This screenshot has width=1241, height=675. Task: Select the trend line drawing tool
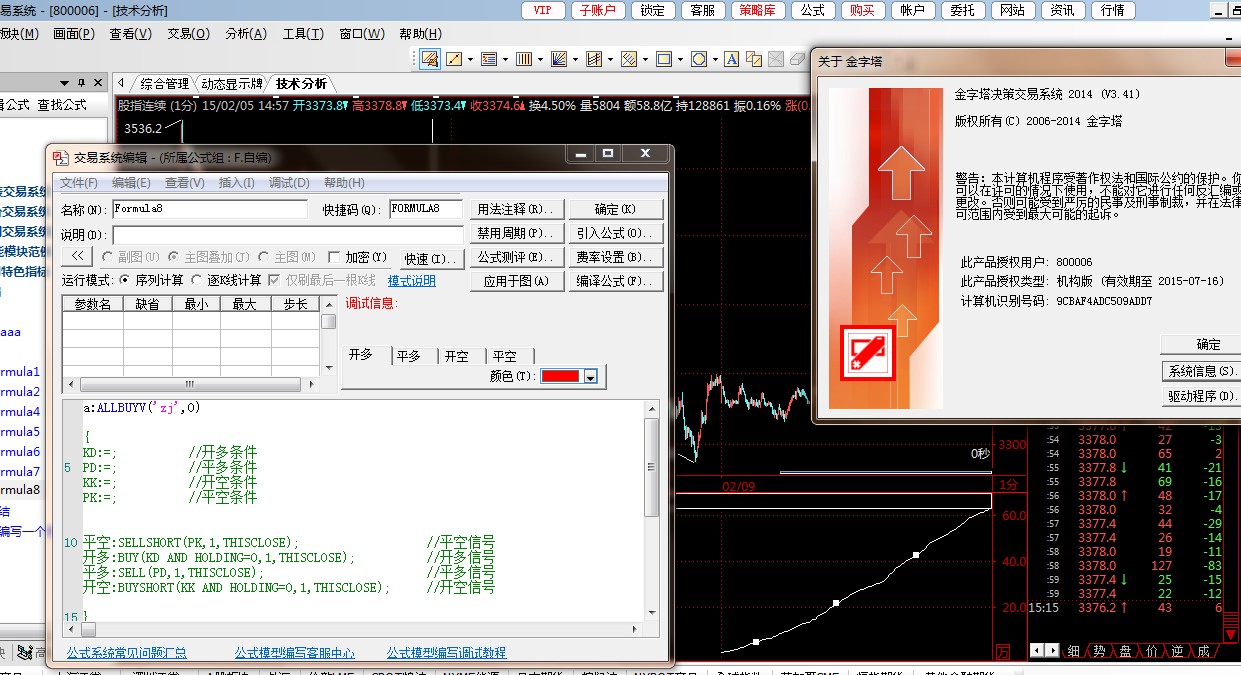[x=454, y=59]
